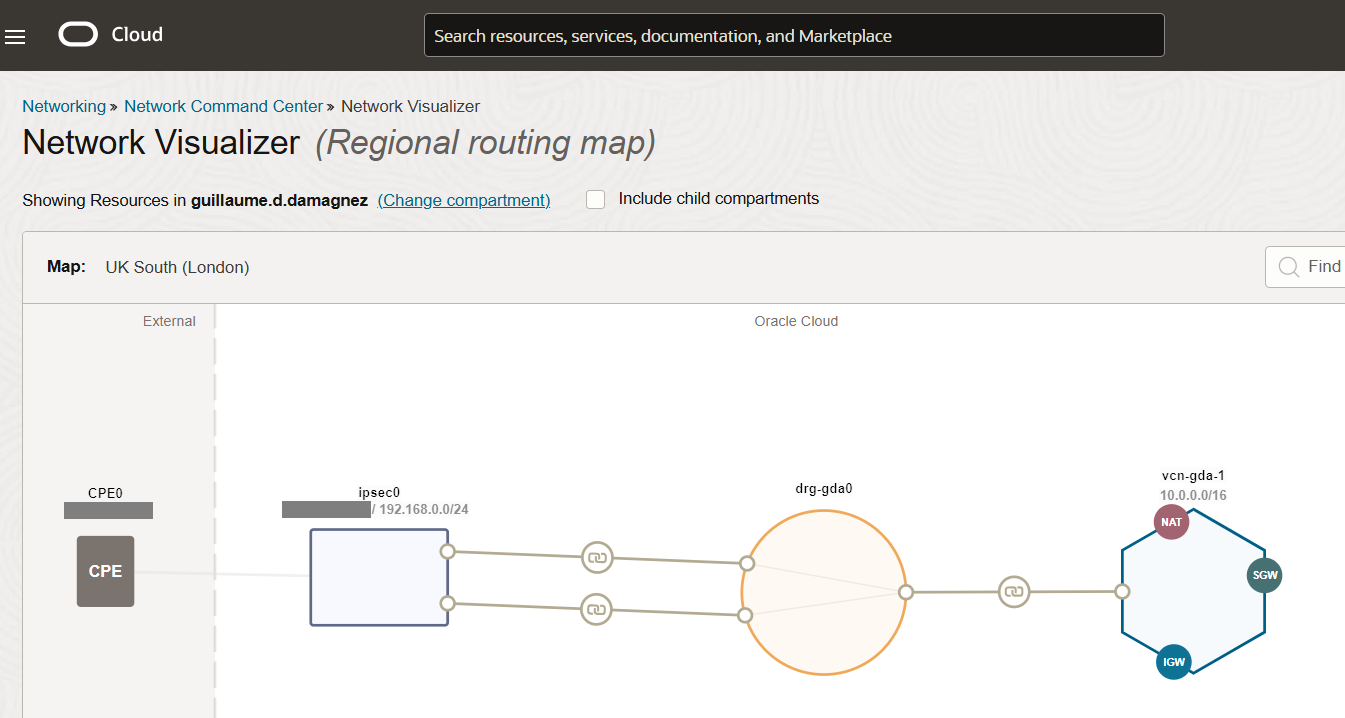Click the DRG to VCN attachment link icon
Viewport: 1345px width, 718px height.
coord(1014,592)
